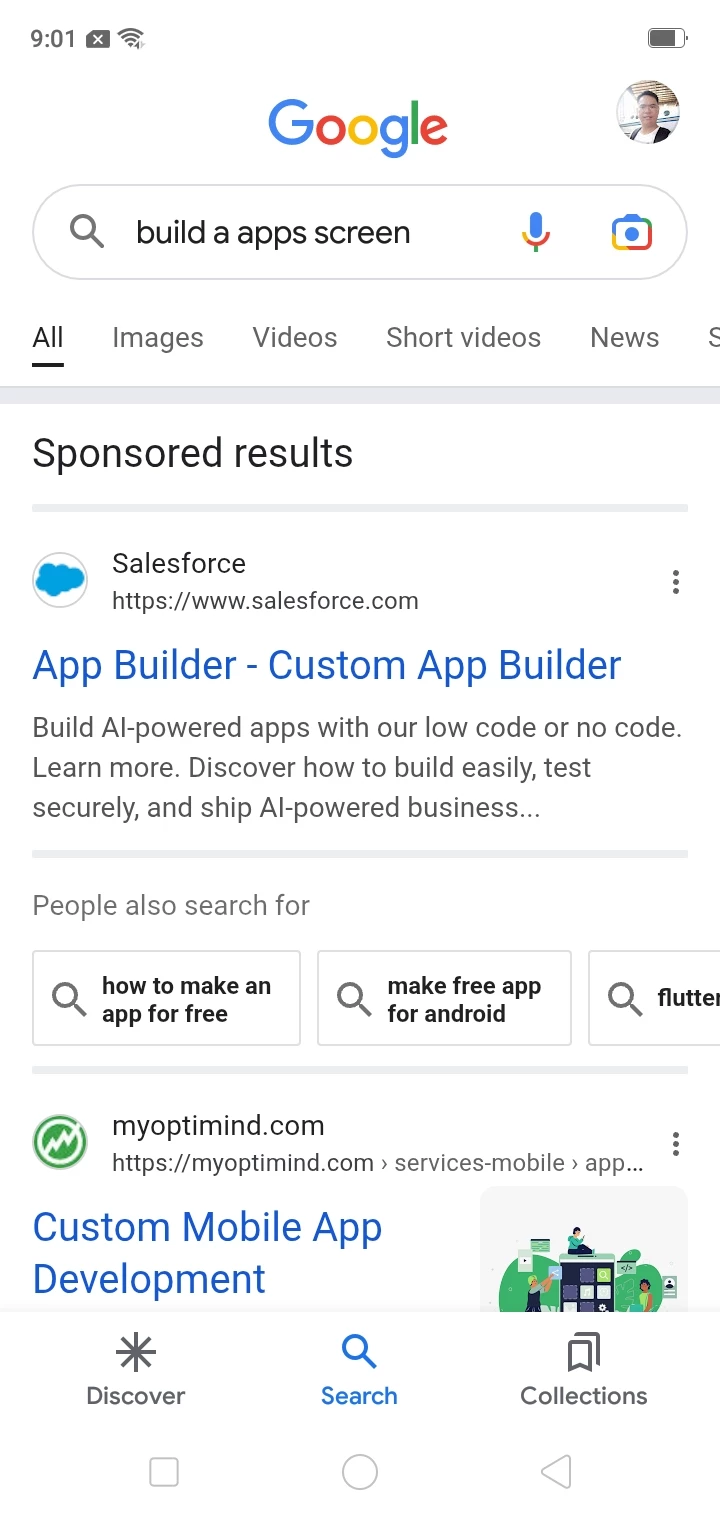
Task: Tap "how to make an app for free" suggestion
Action: click(167, 999)
